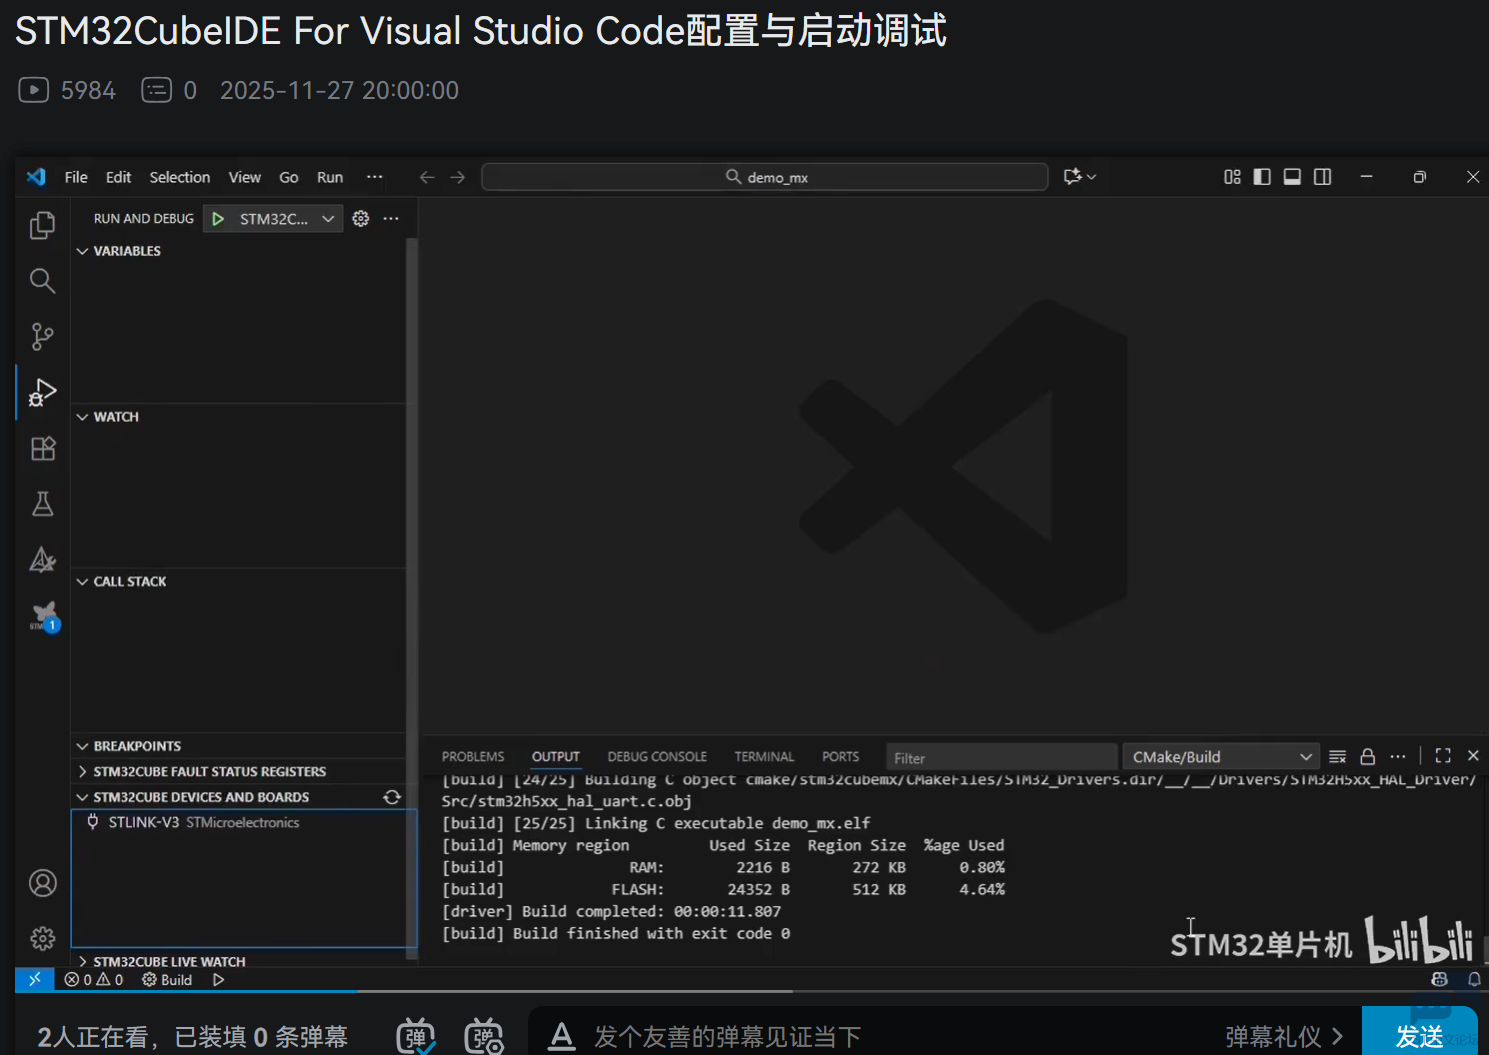Open the Explorer icon in activity bar
This screenshot has width=1489, height=1055.
click(42, 226)
